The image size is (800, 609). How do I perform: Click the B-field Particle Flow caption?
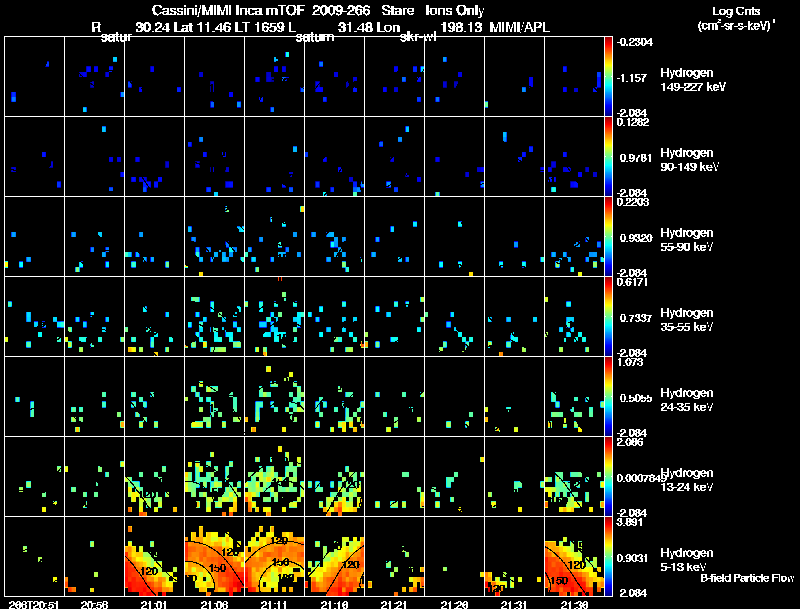[747, 578]
